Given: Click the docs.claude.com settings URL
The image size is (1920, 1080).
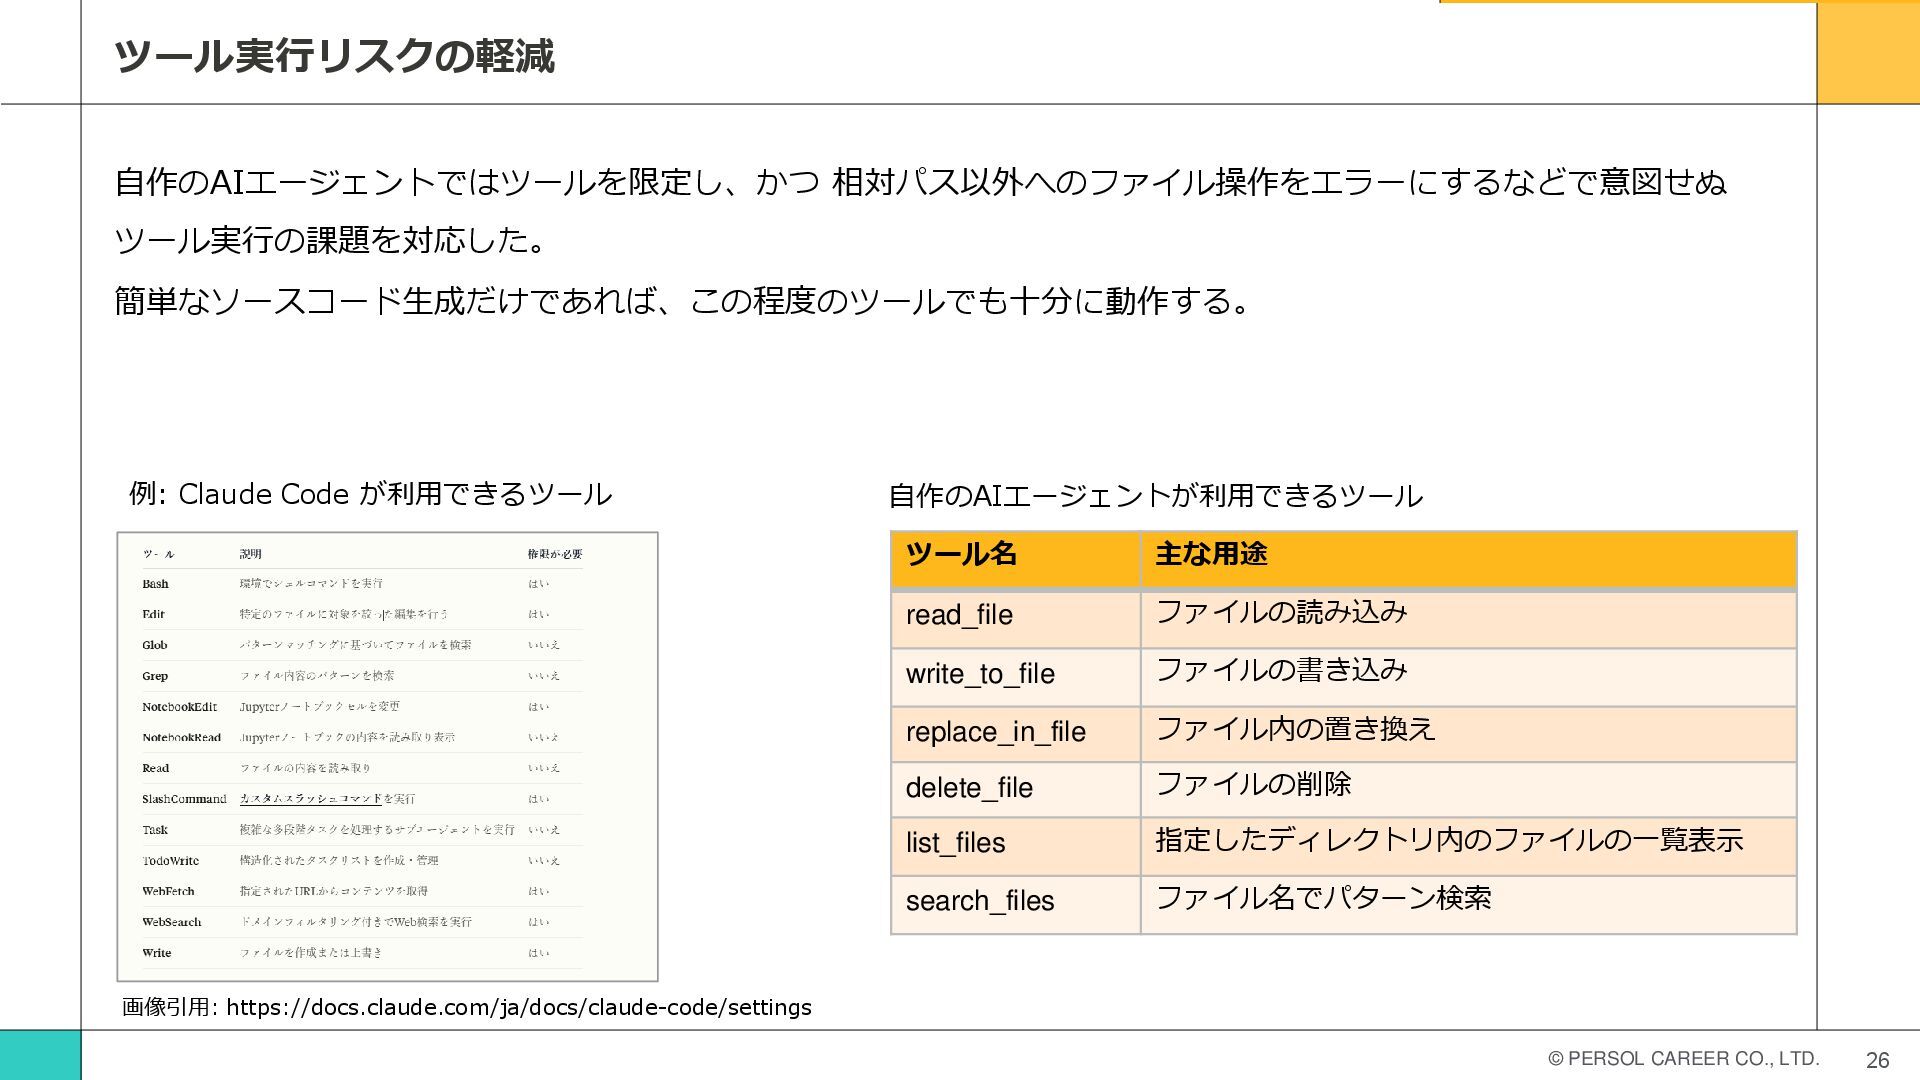Looking at the screenshot, I should click(x=518, y=1007).
